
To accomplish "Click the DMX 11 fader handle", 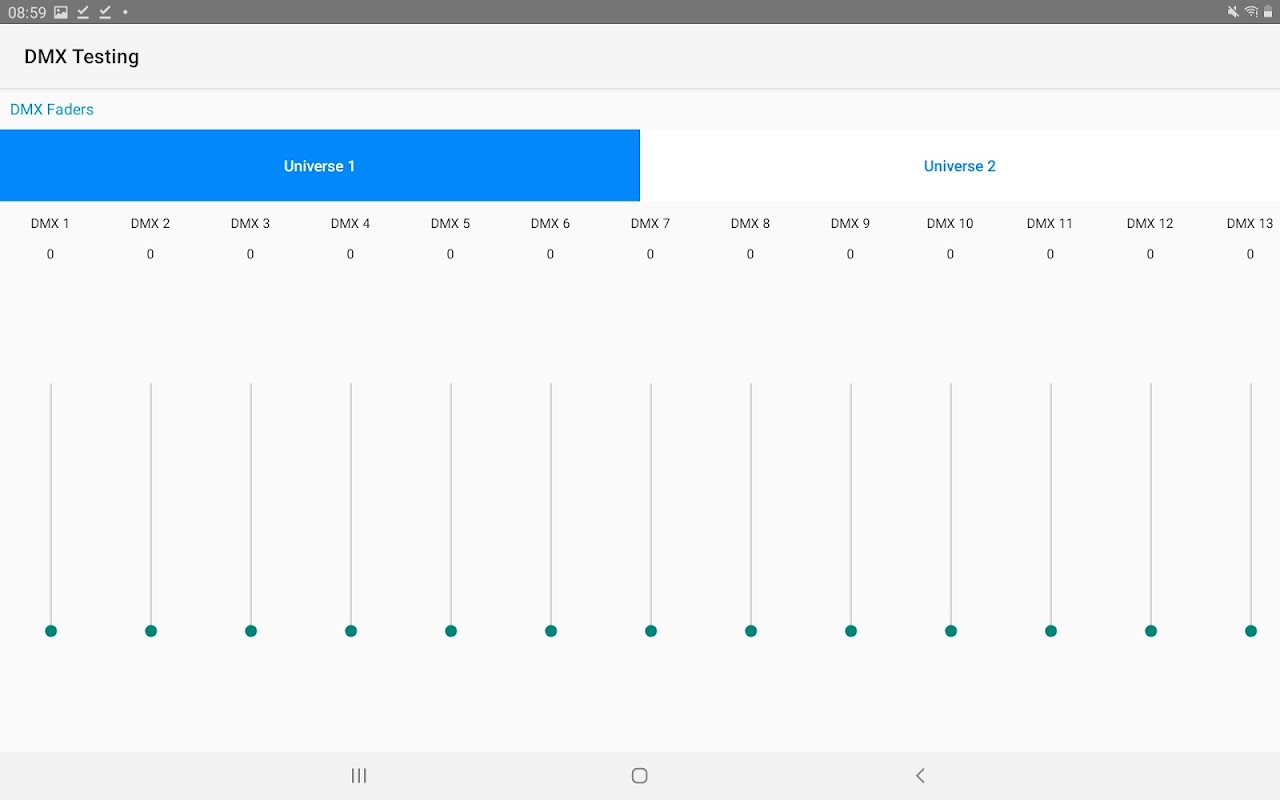I will (1051, 631).
